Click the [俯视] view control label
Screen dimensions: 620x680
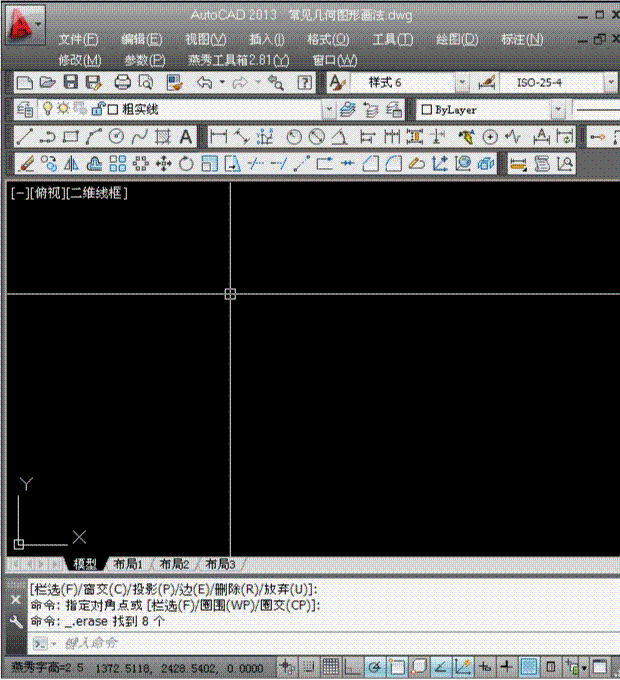click(x=47, y=193)
